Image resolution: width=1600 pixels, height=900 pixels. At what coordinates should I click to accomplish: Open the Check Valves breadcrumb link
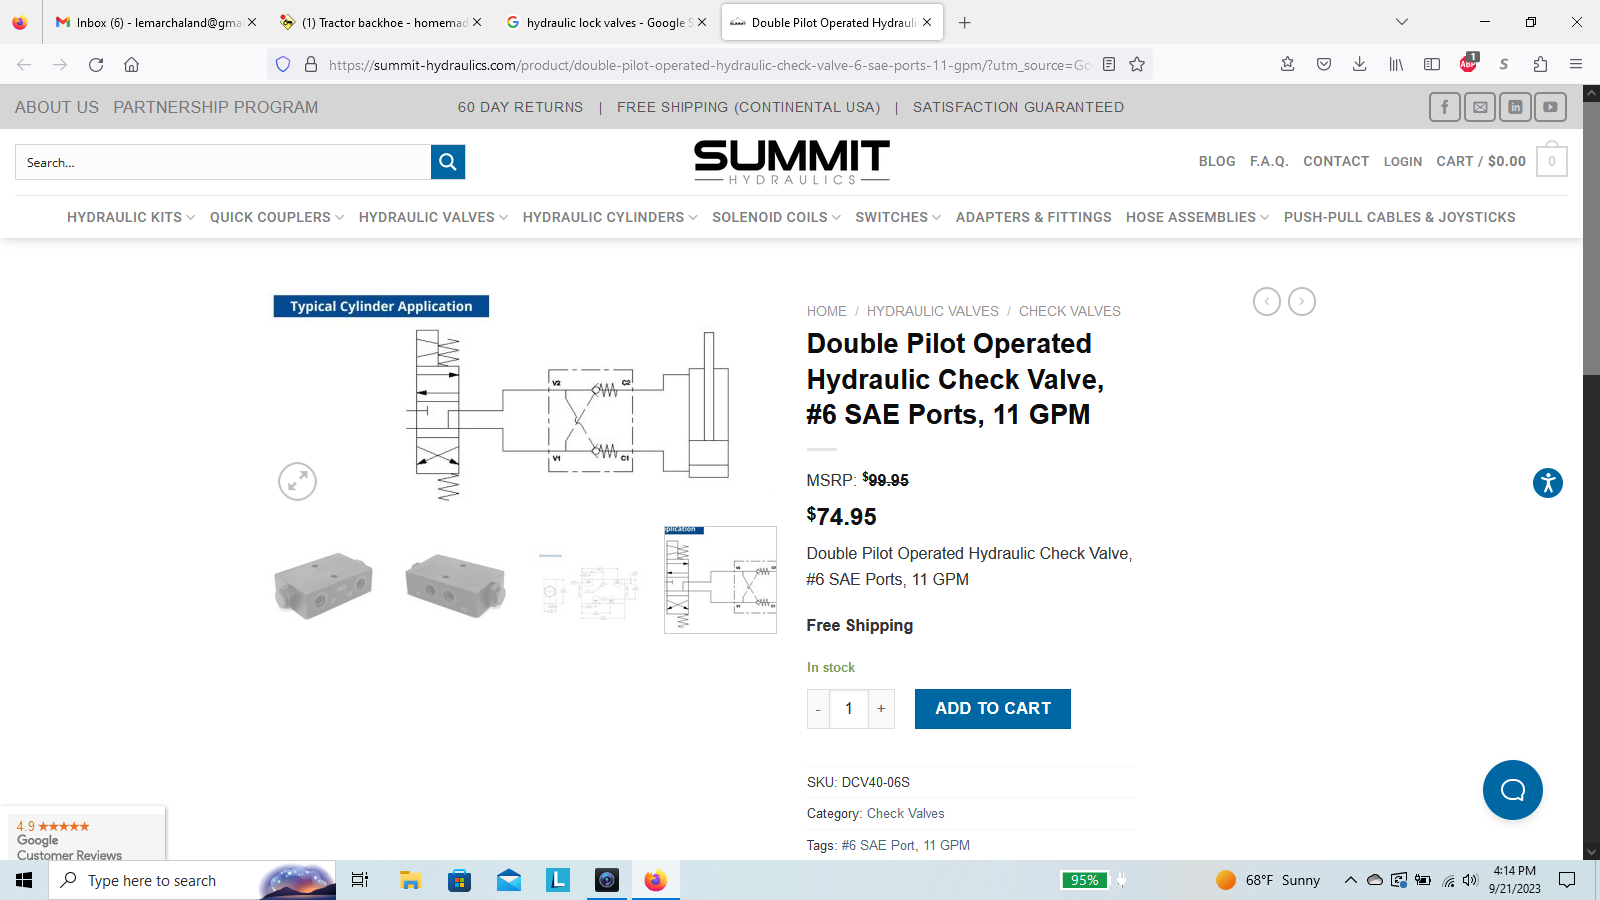(1069, 311)
